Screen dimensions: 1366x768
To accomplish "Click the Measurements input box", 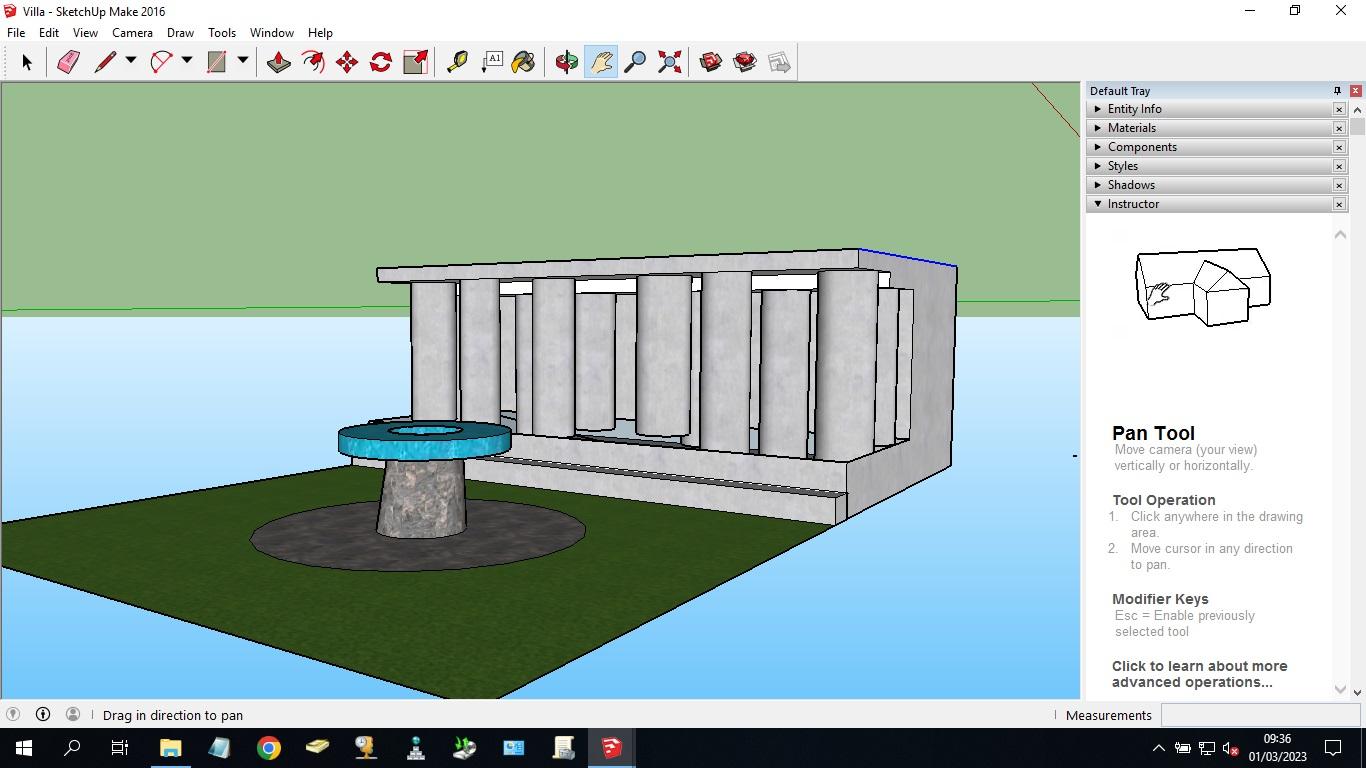I will [x=1259, y=715].
